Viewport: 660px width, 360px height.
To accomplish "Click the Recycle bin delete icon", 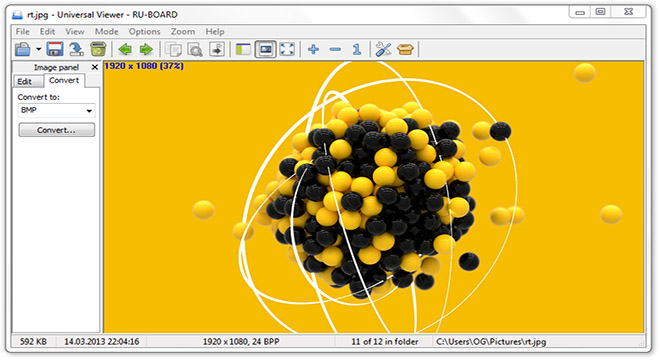I will click(98, 49).
